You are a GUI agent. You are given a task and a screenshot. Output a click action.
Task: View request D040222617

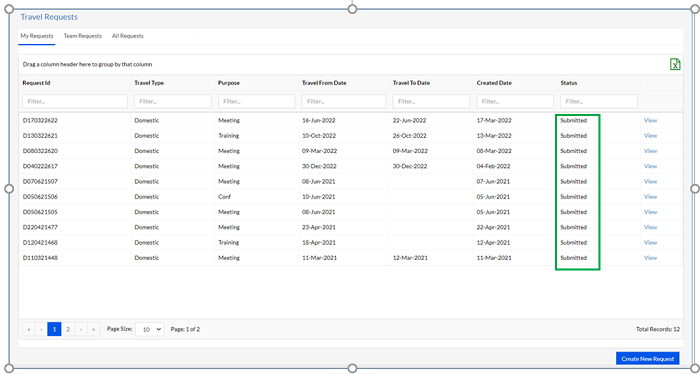tap(650, 166)
